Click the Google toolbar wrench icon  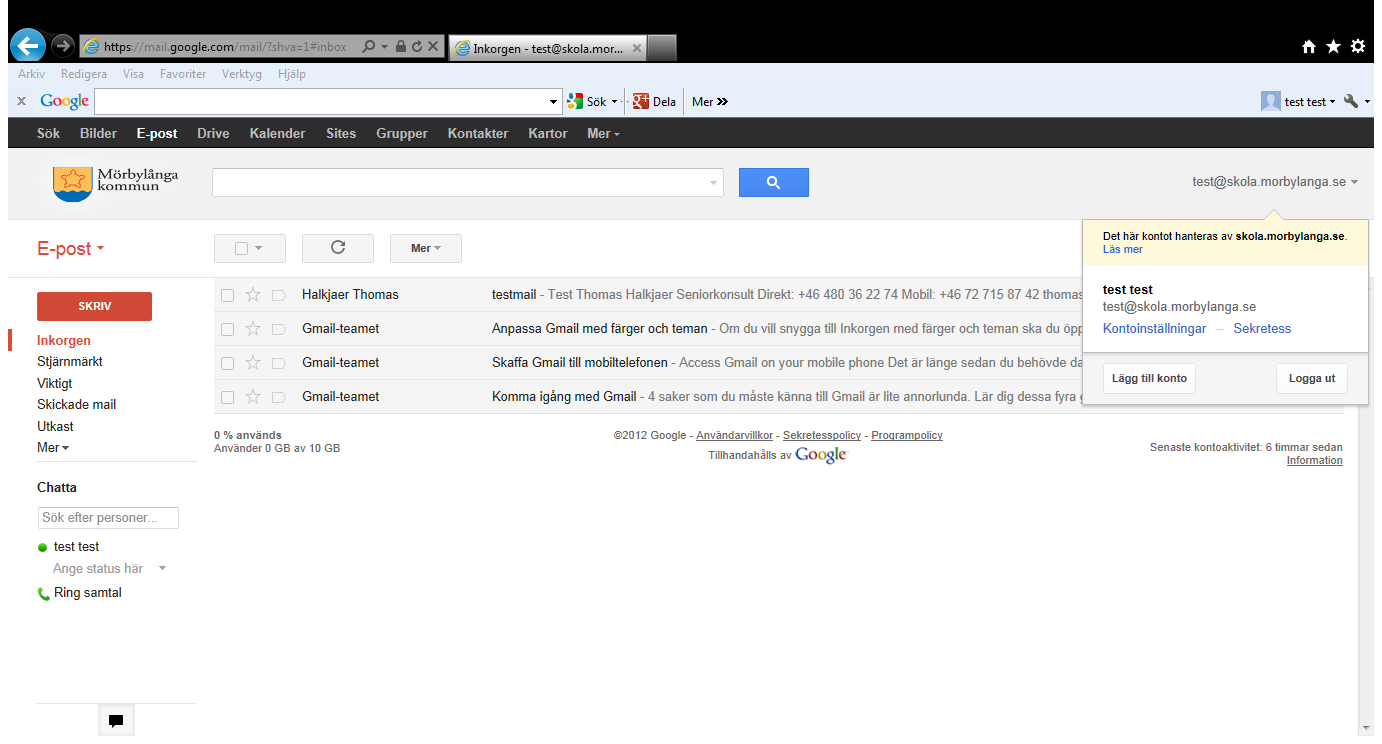tap(1351, 101)
